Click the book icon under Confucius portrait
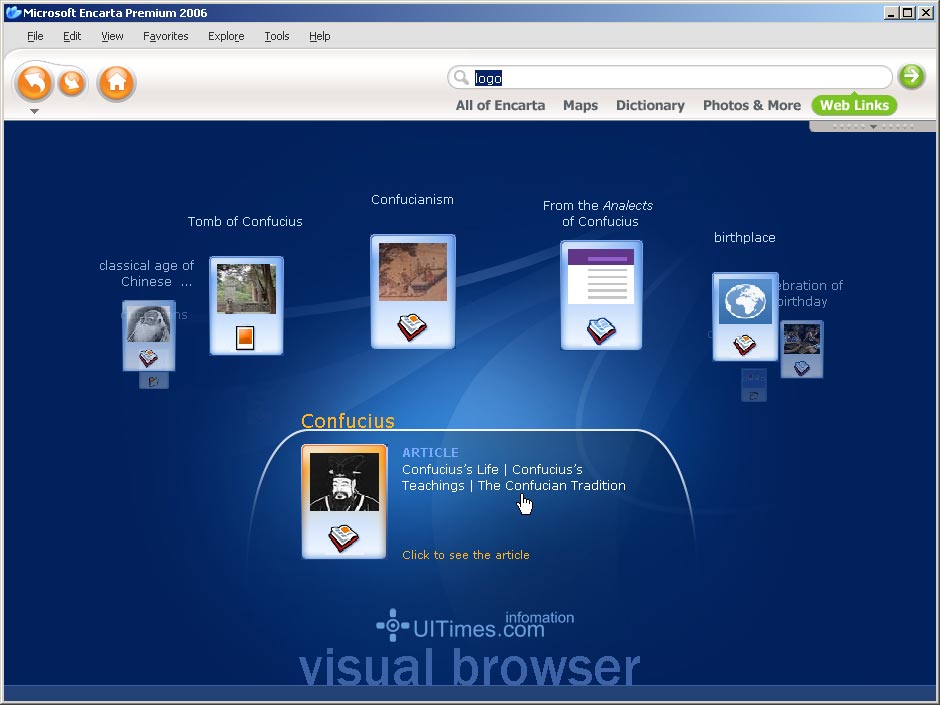 tap(344, 538)
